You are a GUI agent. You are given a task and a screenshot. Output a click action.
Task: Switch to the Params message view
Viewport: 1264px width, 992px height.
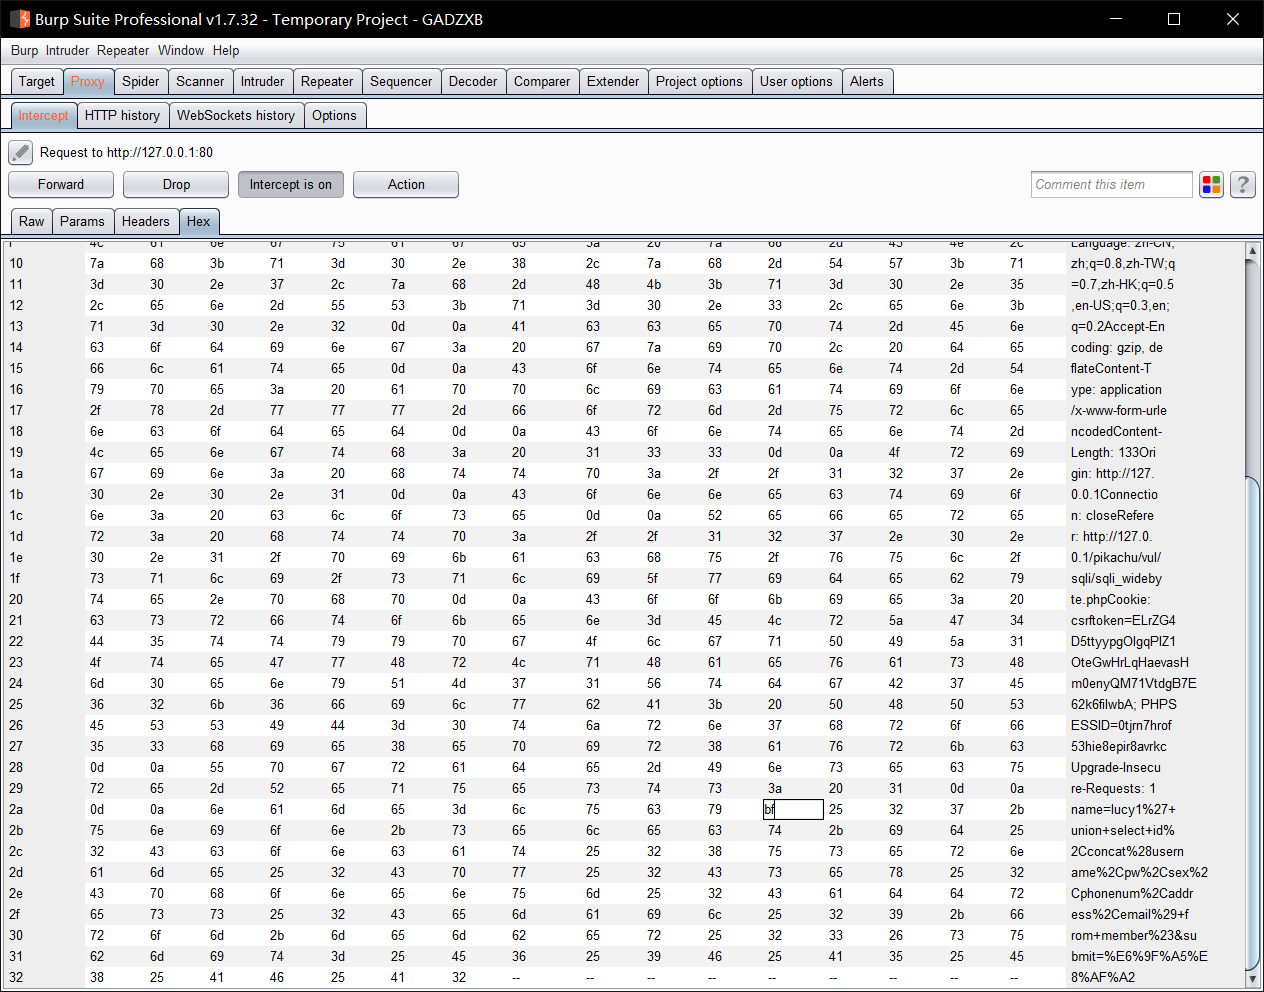[x=82, y=221]
